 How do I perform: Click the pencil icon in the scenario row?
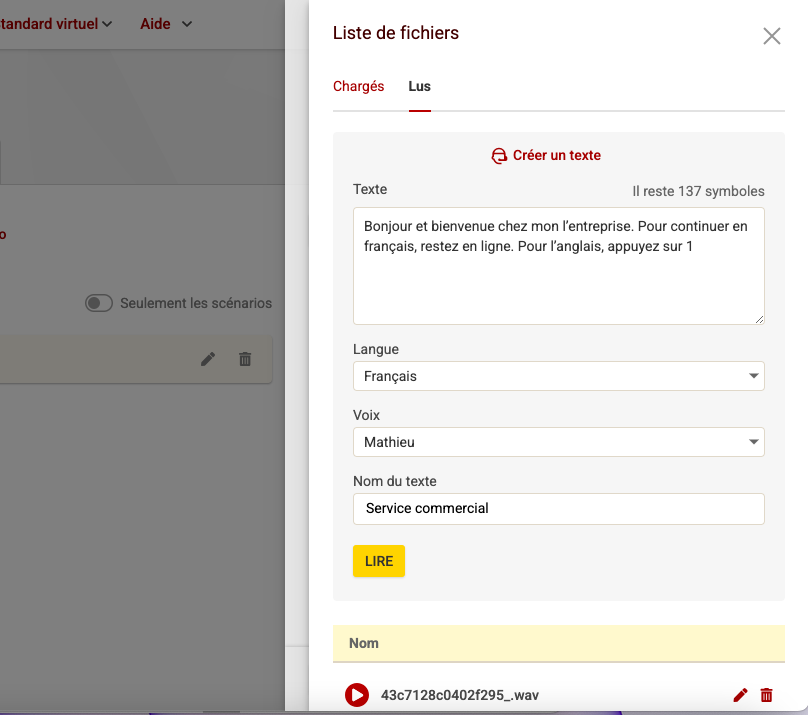click(x=208, y=359)
